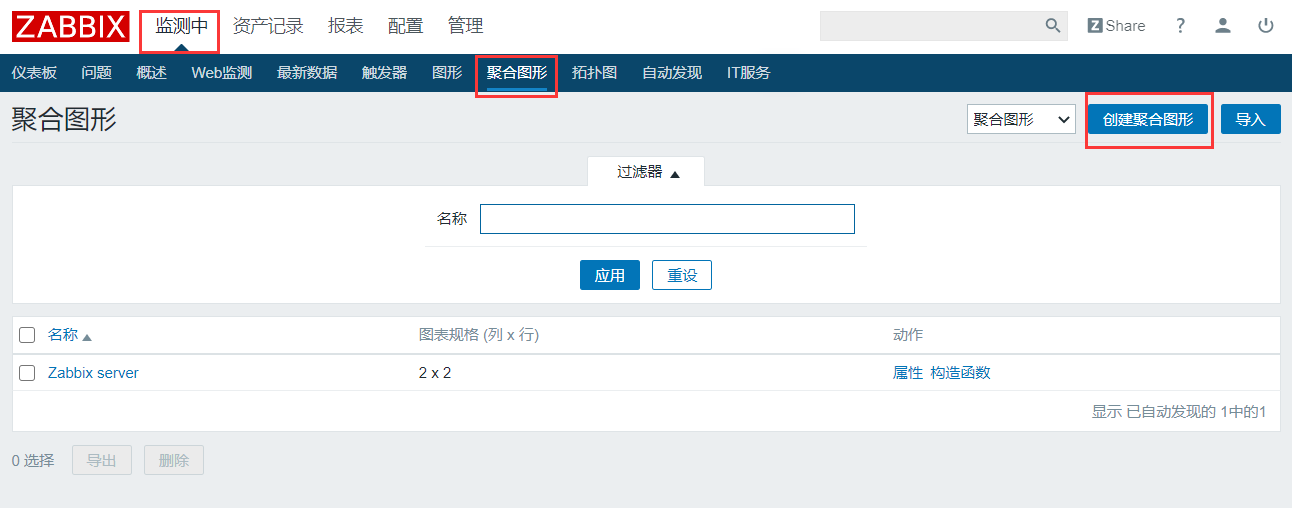
Task: Check the Zabbix server row checkbox
Action: click(27, 373)
